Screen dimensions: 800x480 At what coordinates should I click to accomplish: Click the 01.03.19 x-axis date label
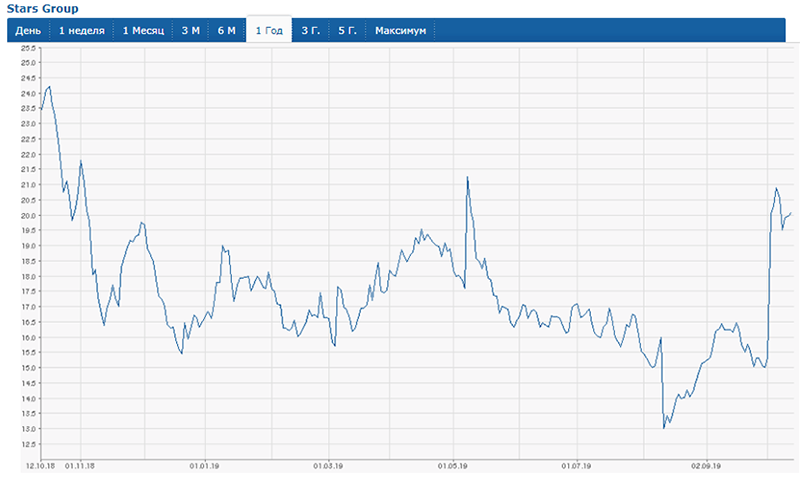(328, 465)
